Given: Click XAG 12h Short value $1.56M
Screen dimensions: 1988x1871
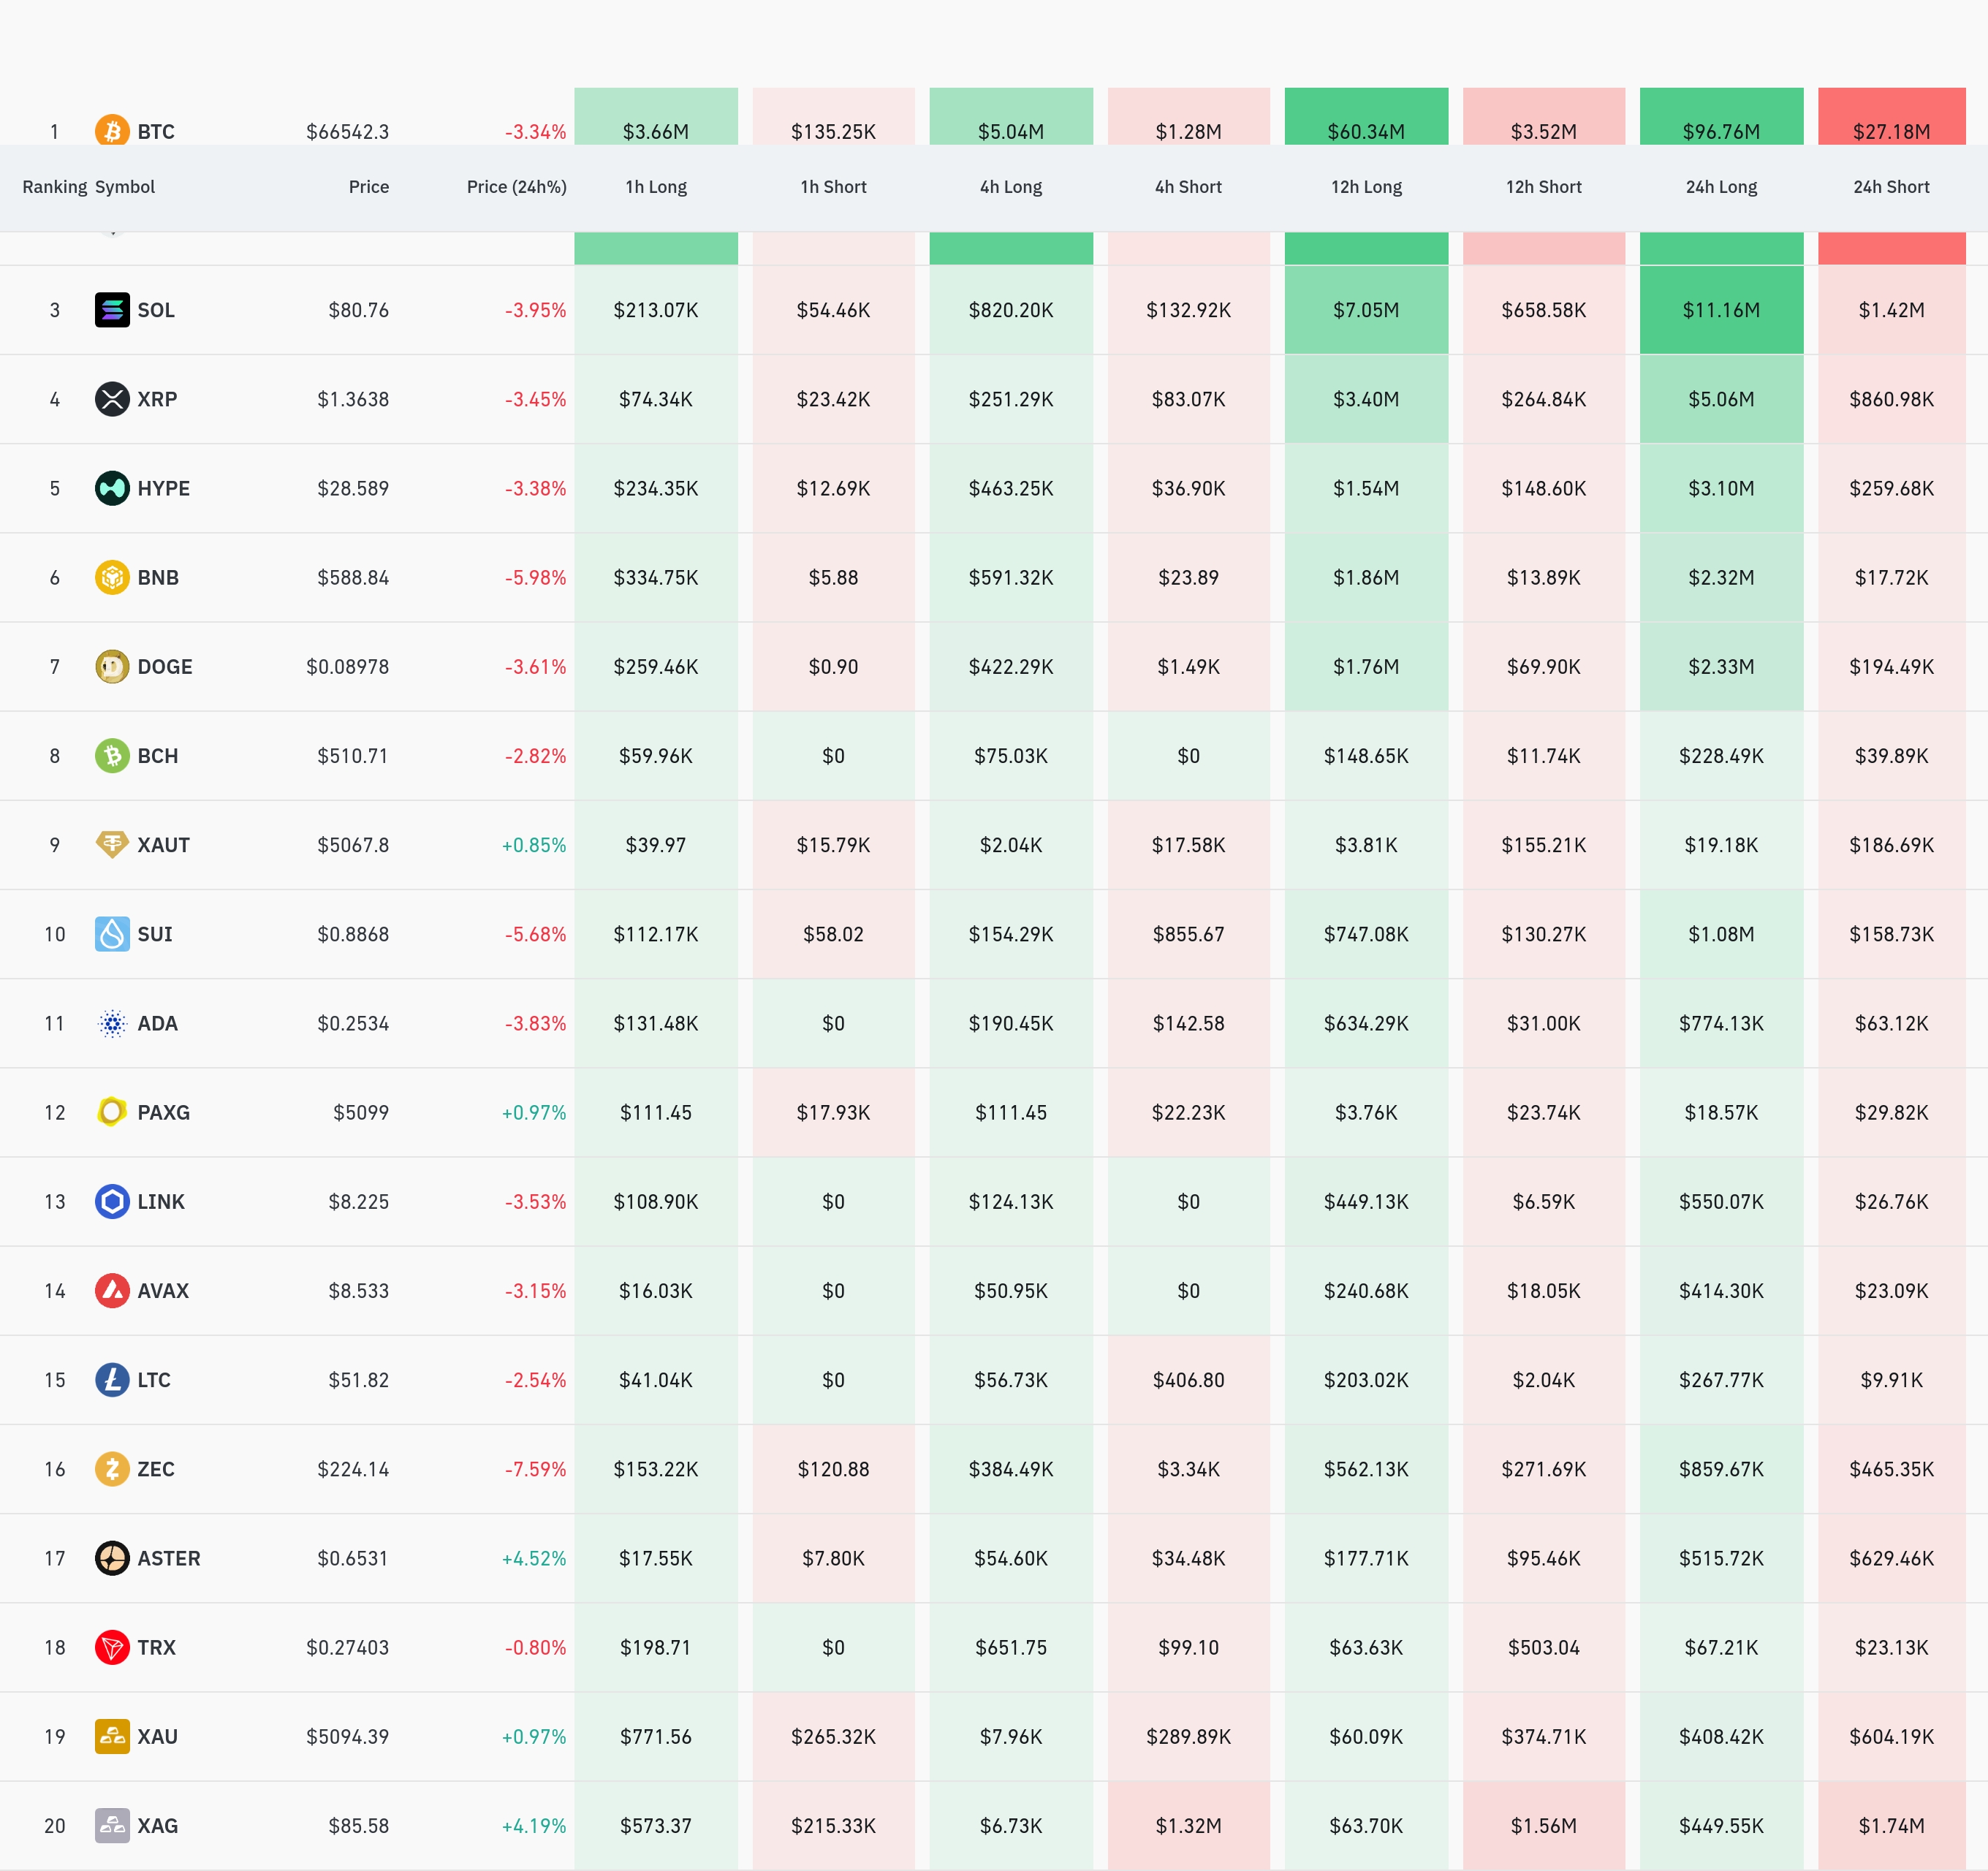Looking at the screenshot, I should point(1543,1825).
